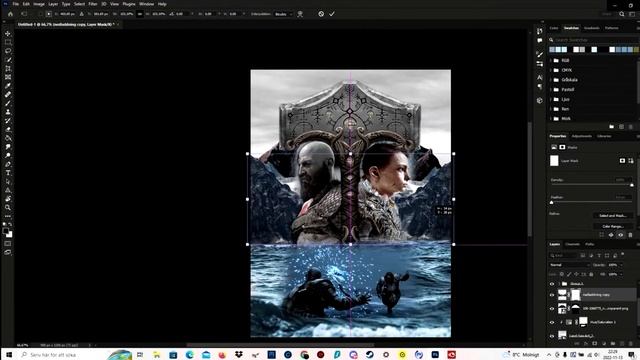Hide the Hue/Saturation 1 adjustment layer
Screen dimensions: 640x360
pos(552,322)
